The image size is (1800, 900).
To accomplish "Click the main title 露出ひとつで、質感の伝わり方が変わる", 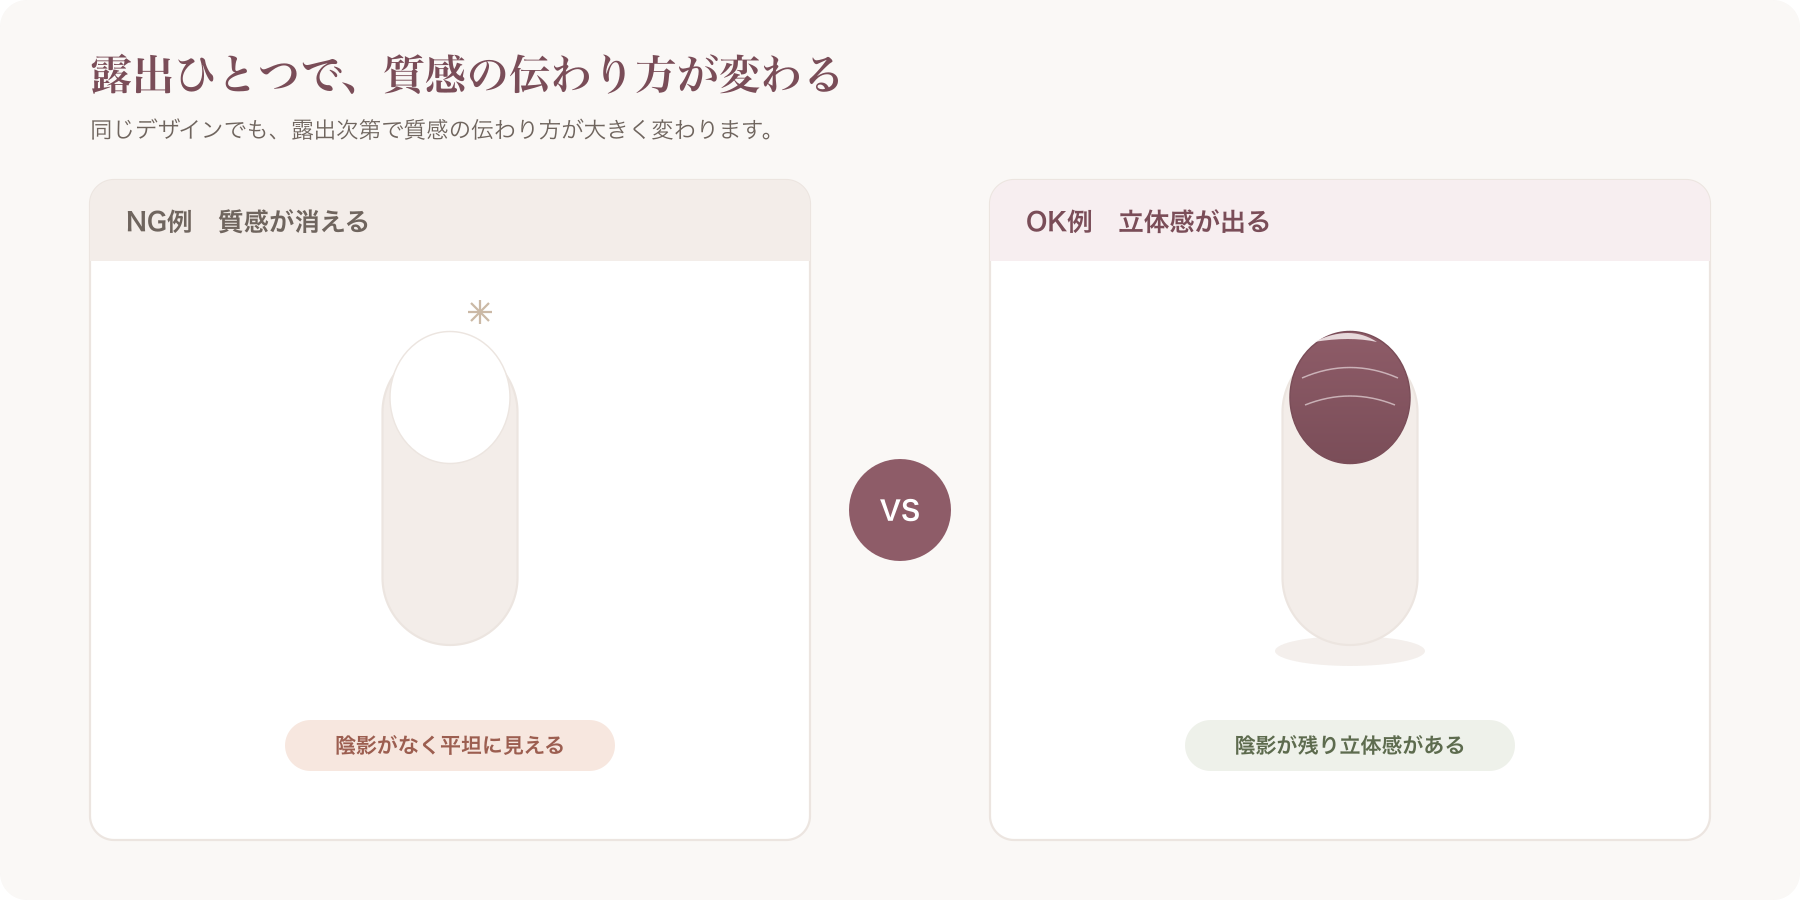I will (x=466, y=75).
